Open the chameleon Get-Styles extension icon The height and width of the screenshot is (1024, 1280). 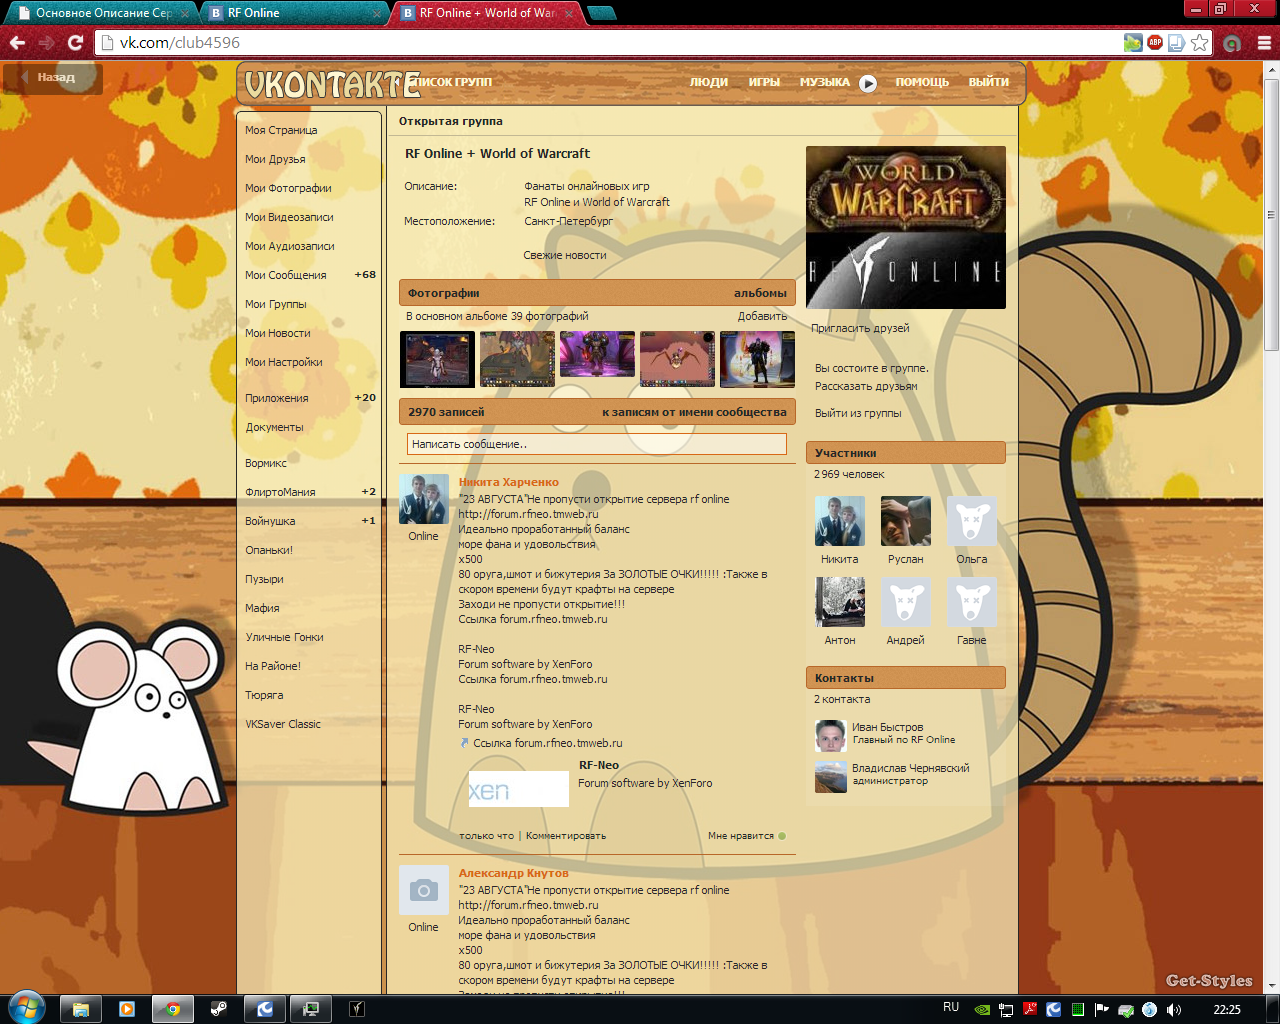[x=1132, y=42]
